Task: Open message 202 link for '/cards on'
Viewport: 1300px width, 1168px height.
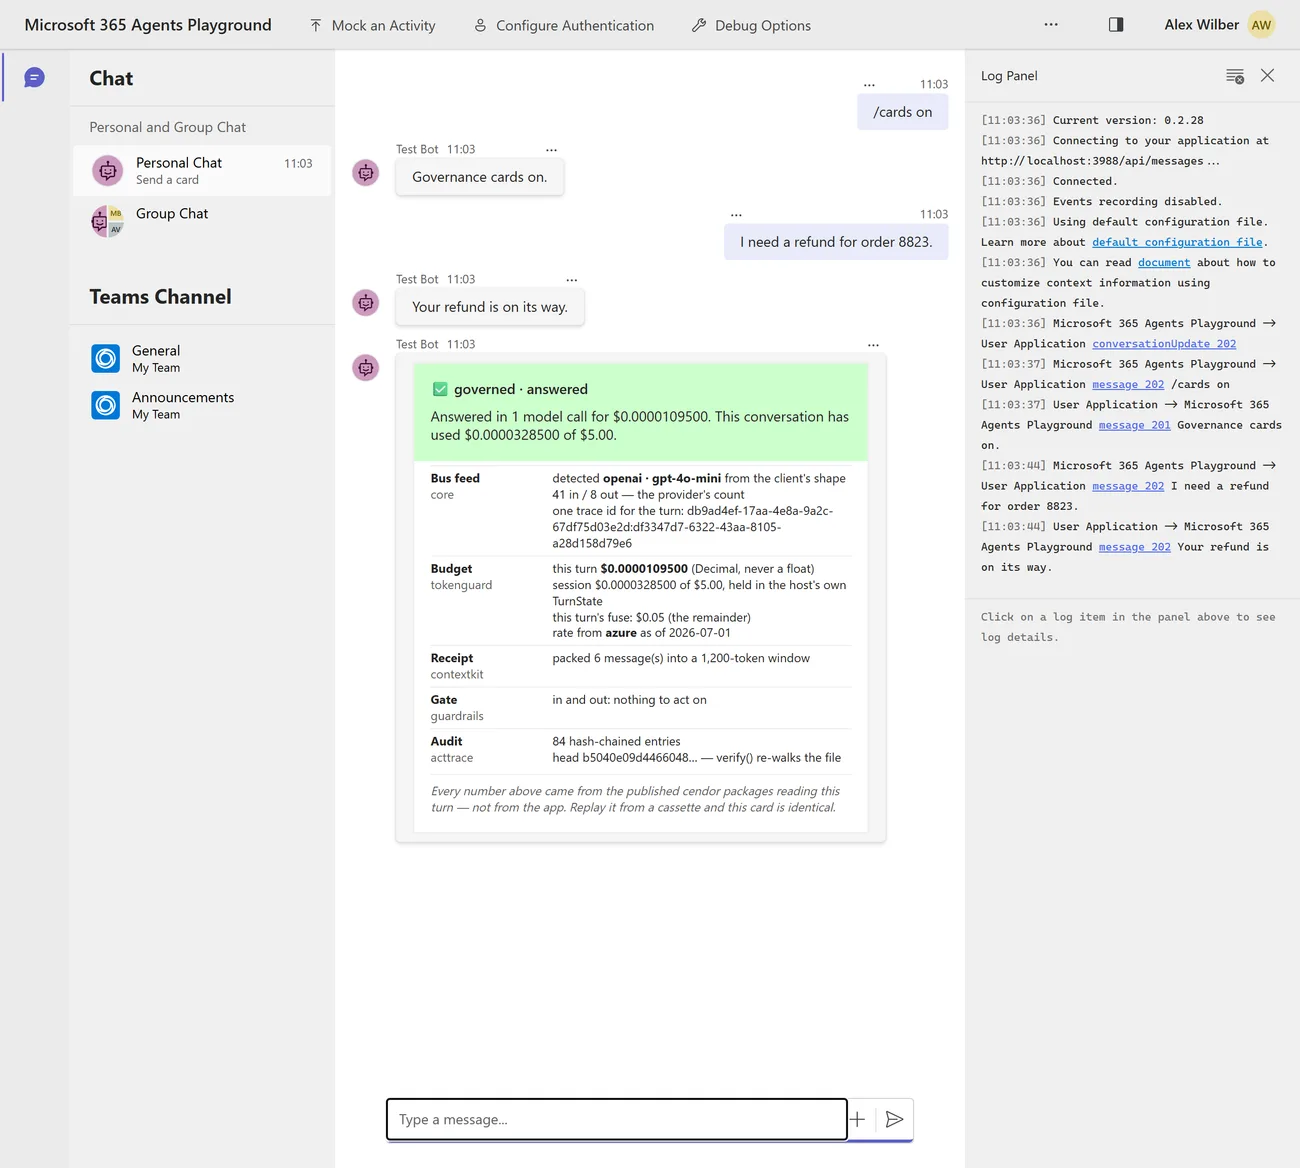Action: pos(1128,384)
